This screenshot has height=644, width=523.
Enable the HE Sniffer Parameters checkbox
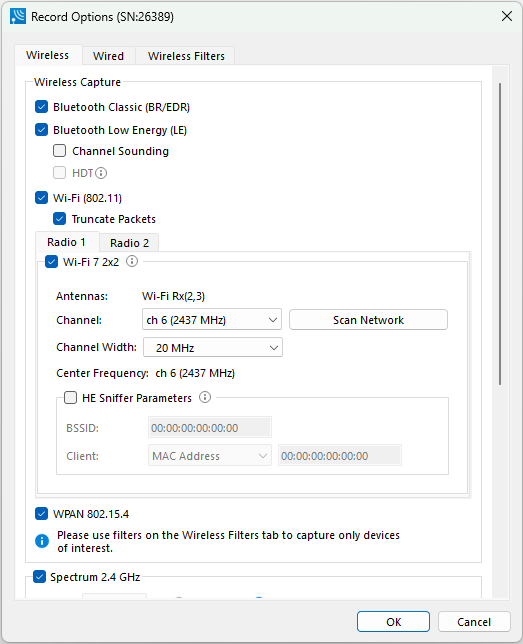point(70,398)
